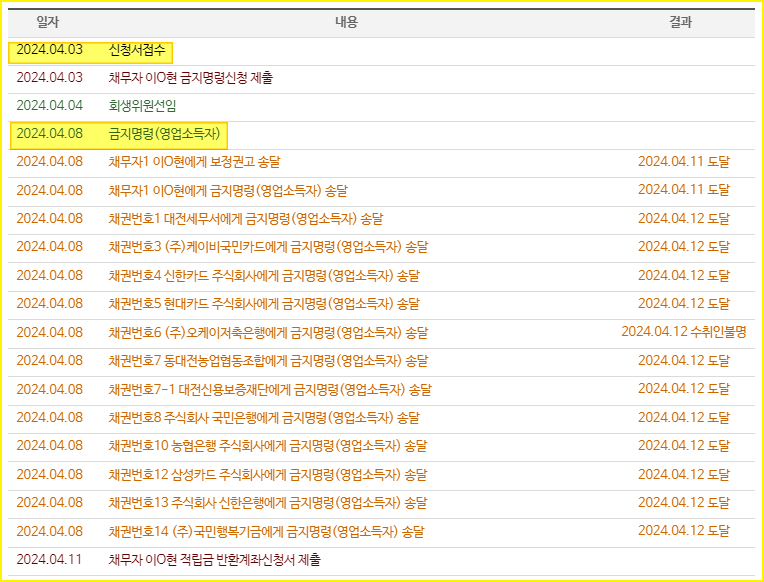Image resolution: width=764 pixels, height=582 pixels.
Task: Select 채권번호7 동대전농업협동조합 송달 entry
Action: (x=268, y=361)
